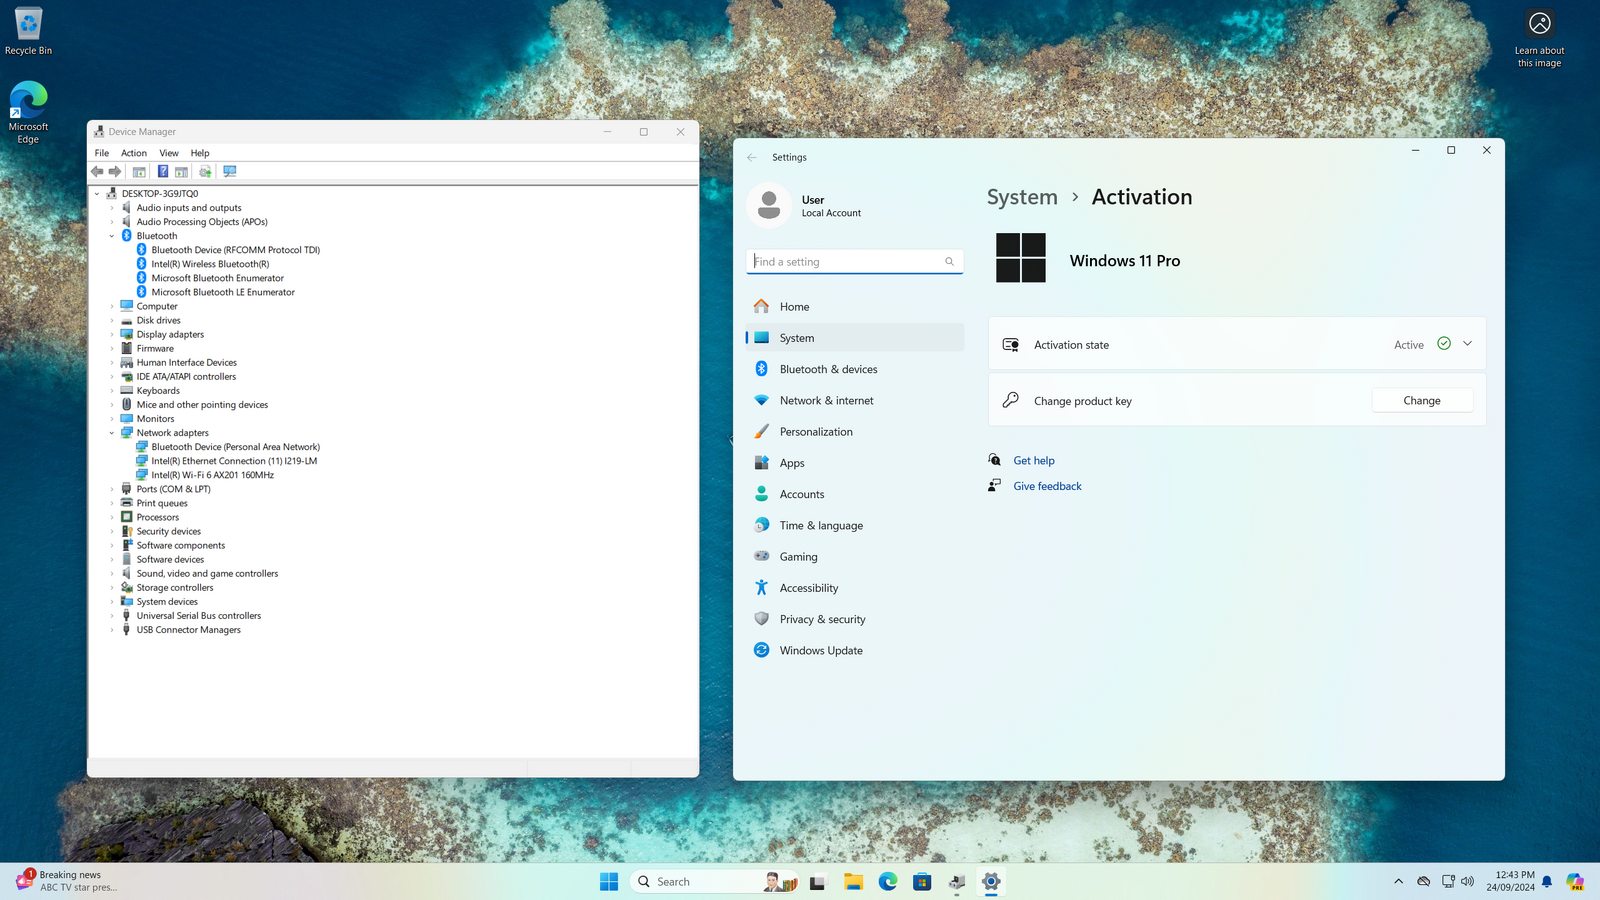1600x900 pixels.
Task: Click the taskbar Search box
Action: (715, 881)
